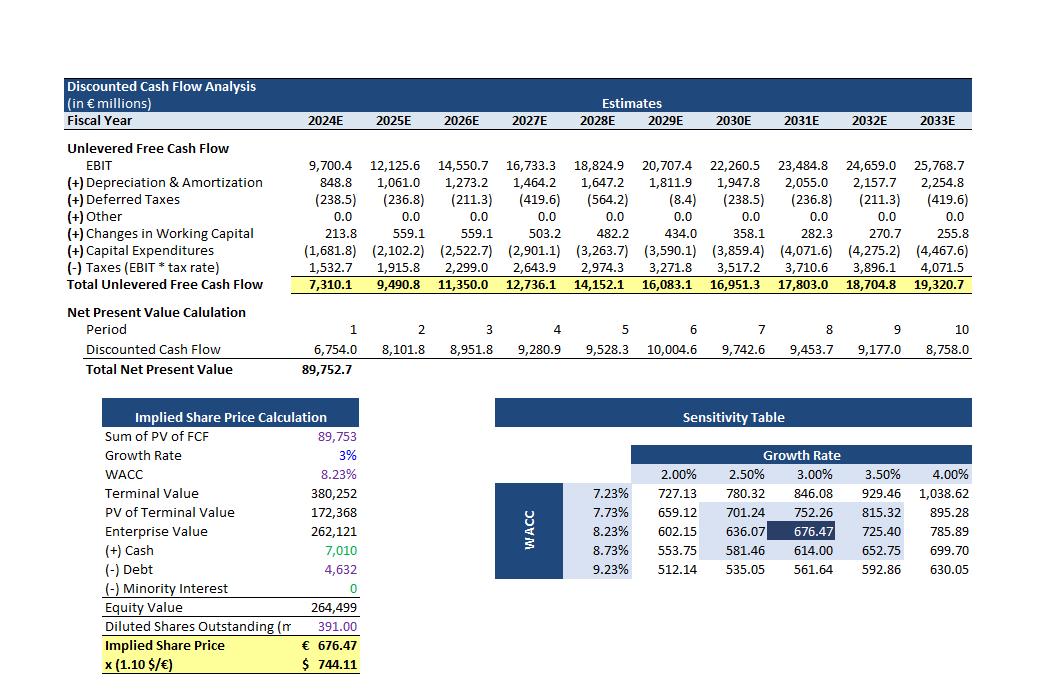Click the Growth Rate 3% input cell
The width and height of the screenshot is (1038, 693).
point(348,456)
